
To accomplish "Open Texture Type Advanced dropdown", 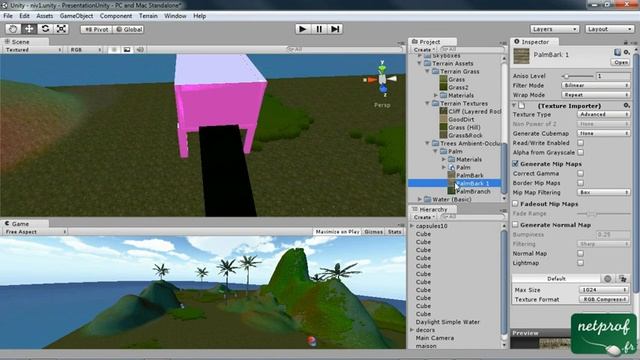I will pyautogui.click(x=604, y=114).
